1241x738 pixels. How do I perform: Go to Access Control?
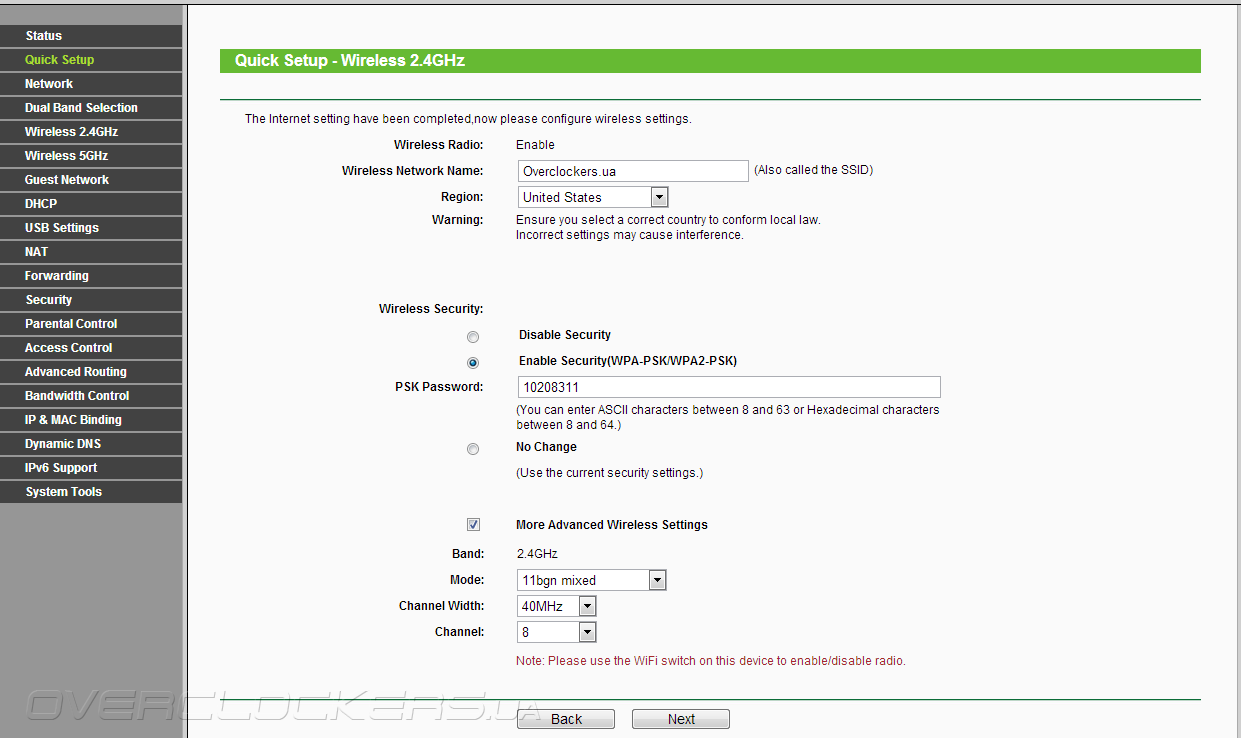tap(91, 348)
